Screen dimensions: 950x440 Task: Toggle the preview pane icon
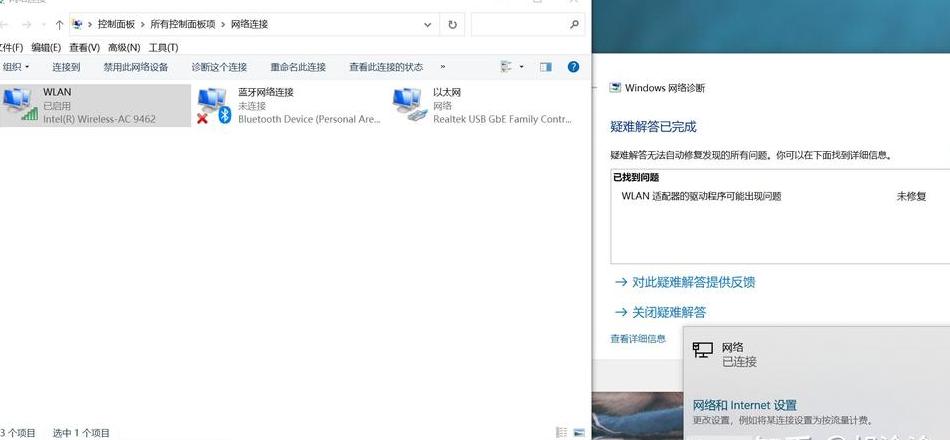click(545, 67)
